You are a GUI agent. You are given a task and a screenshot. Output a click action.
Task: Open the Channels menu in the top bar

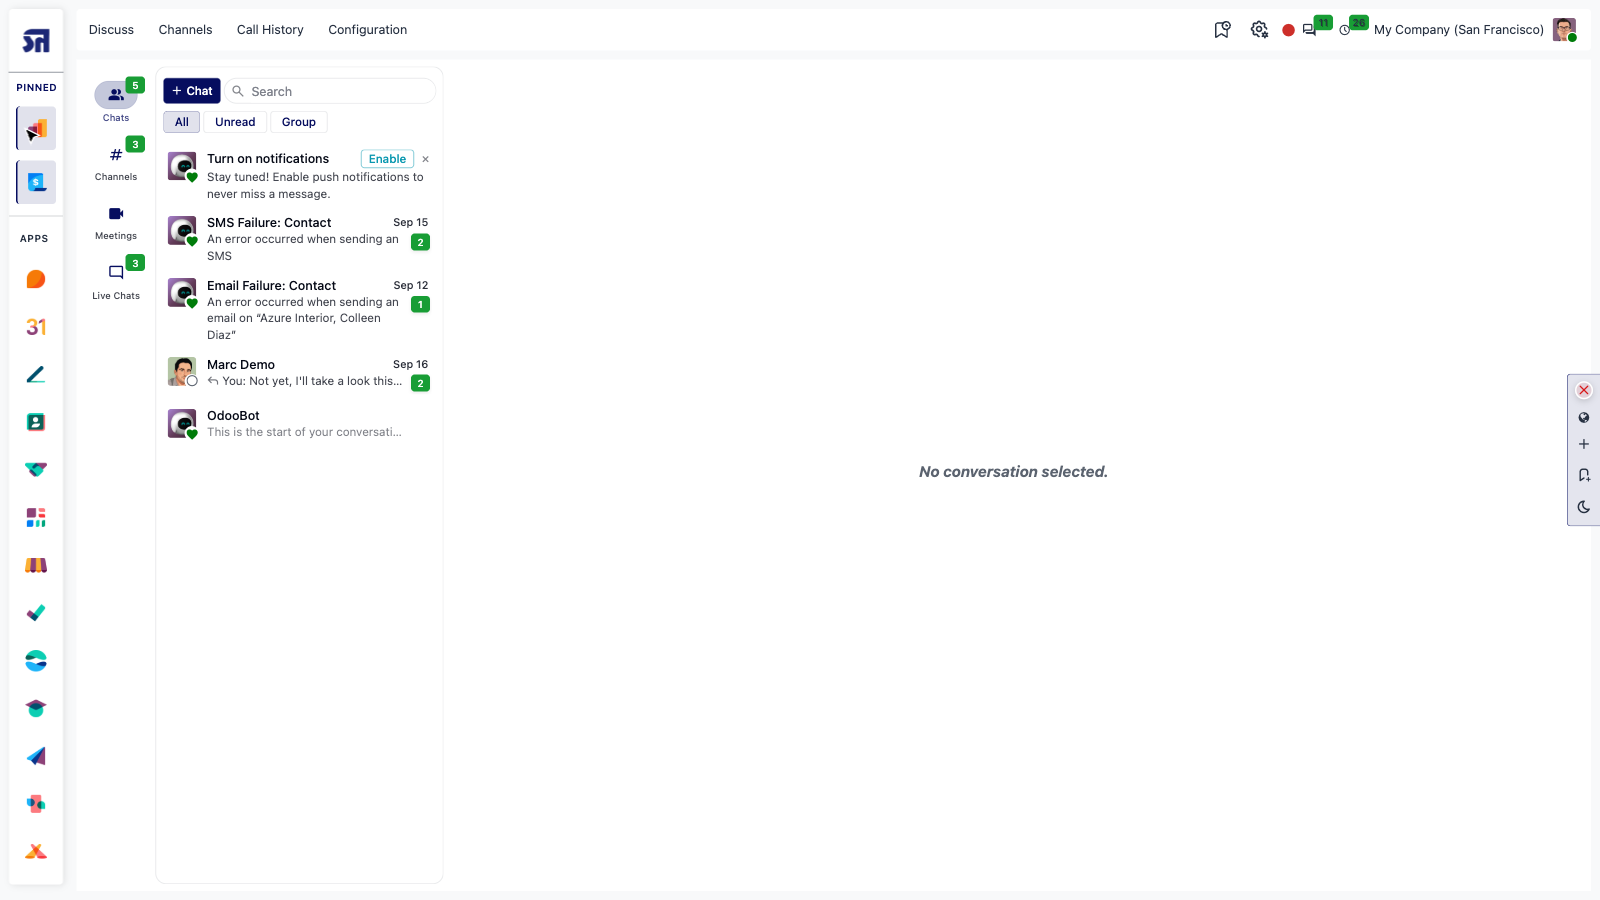coord(185,30)
